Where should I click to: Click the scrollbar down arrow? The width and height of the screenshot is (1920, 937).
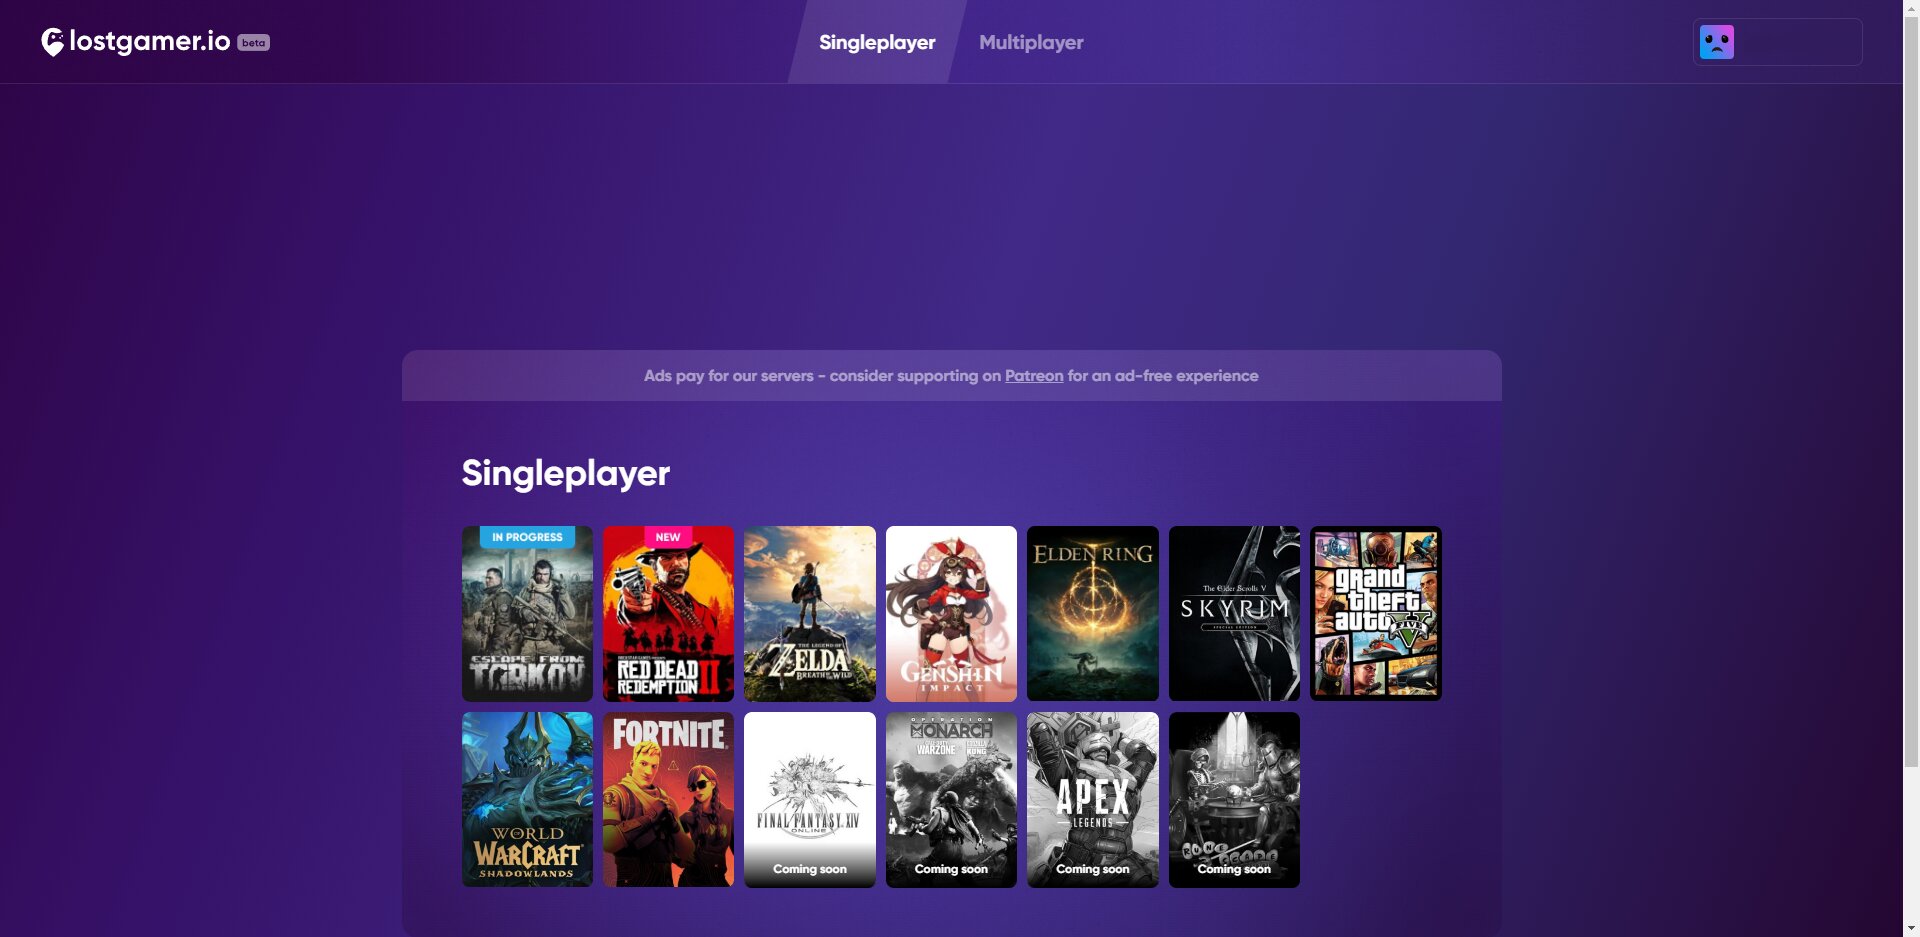1911,929
